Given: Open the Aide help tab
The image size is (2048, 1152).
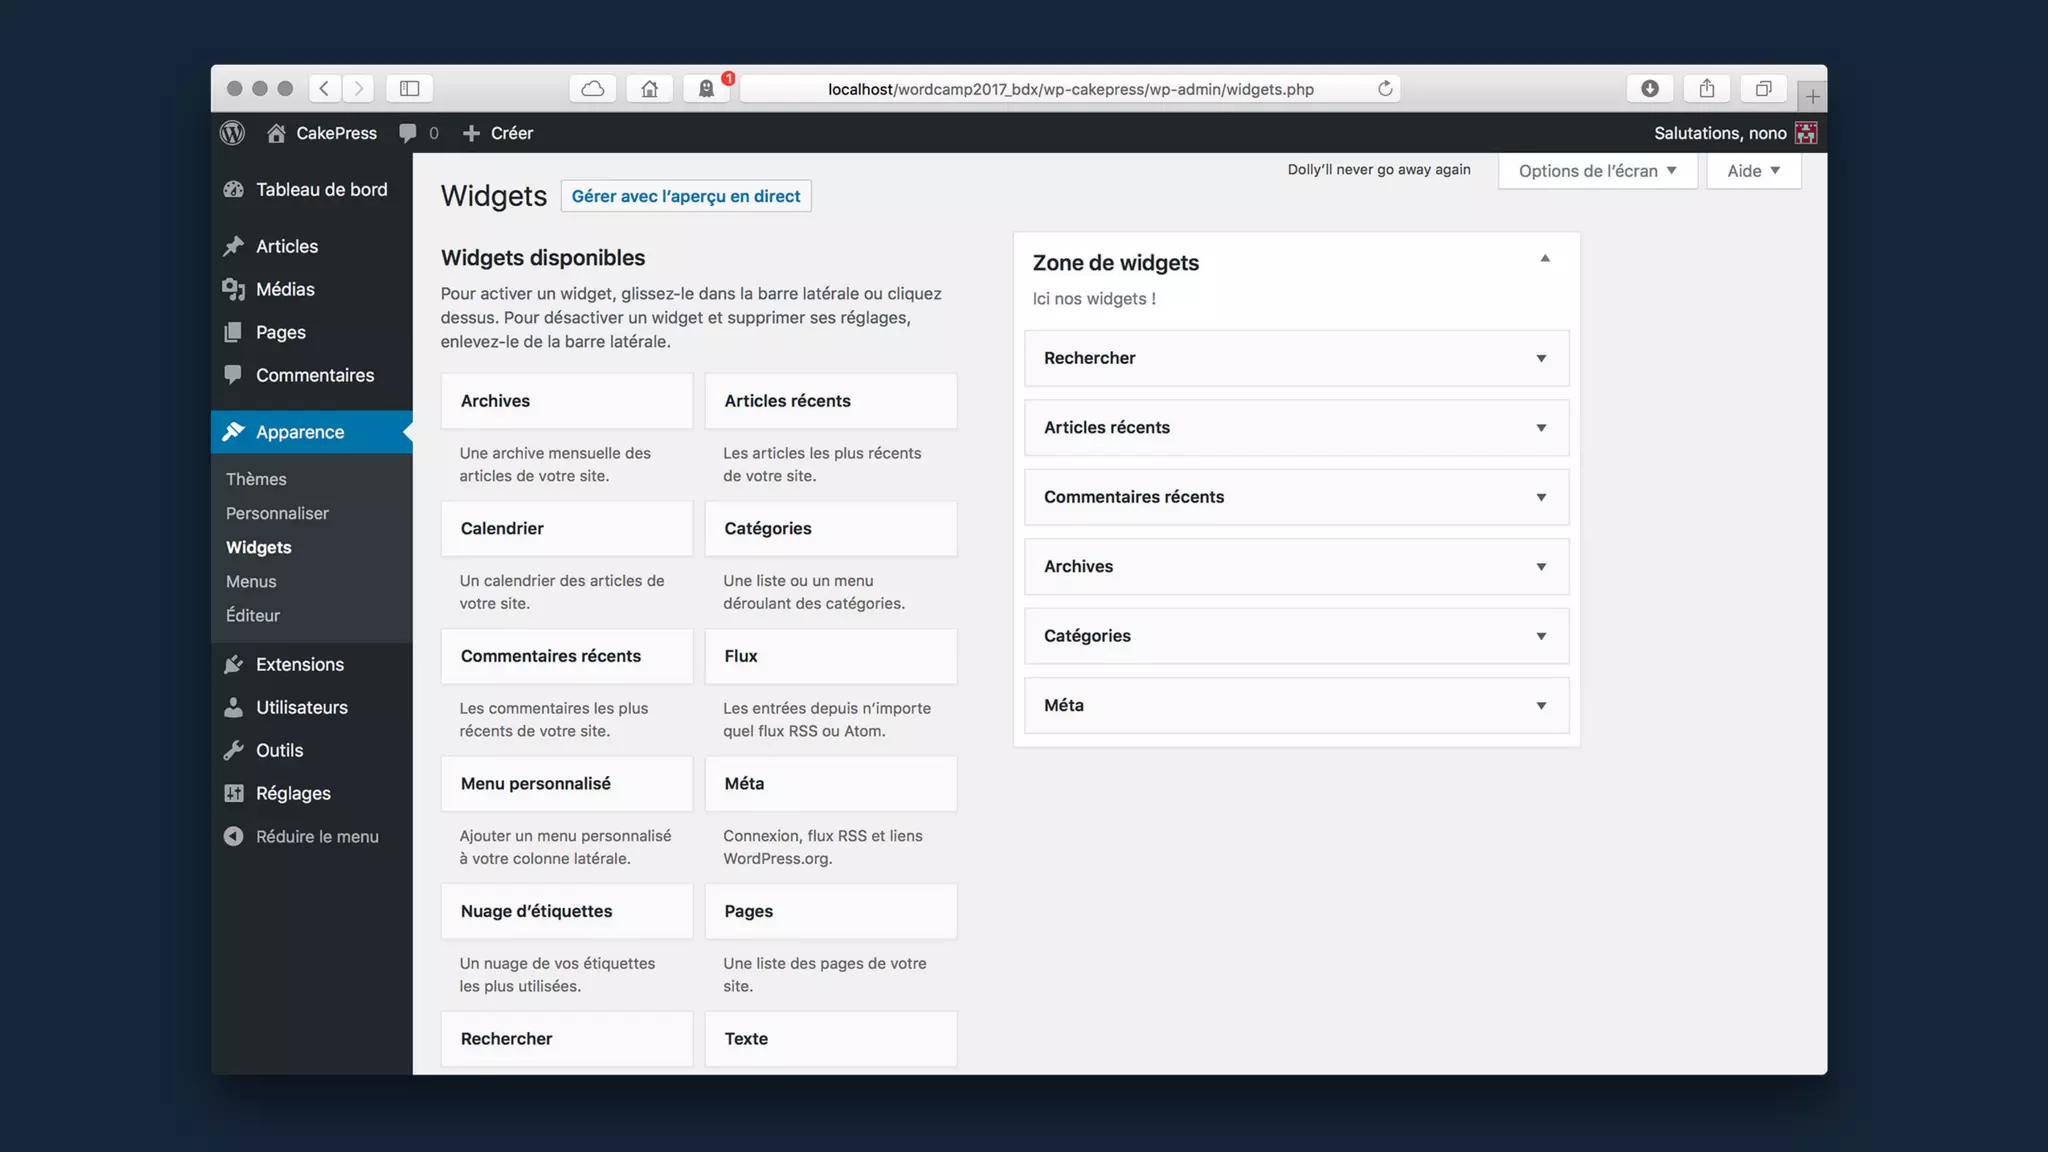Looking at the screenshot, I should [x=1753, y=171].
